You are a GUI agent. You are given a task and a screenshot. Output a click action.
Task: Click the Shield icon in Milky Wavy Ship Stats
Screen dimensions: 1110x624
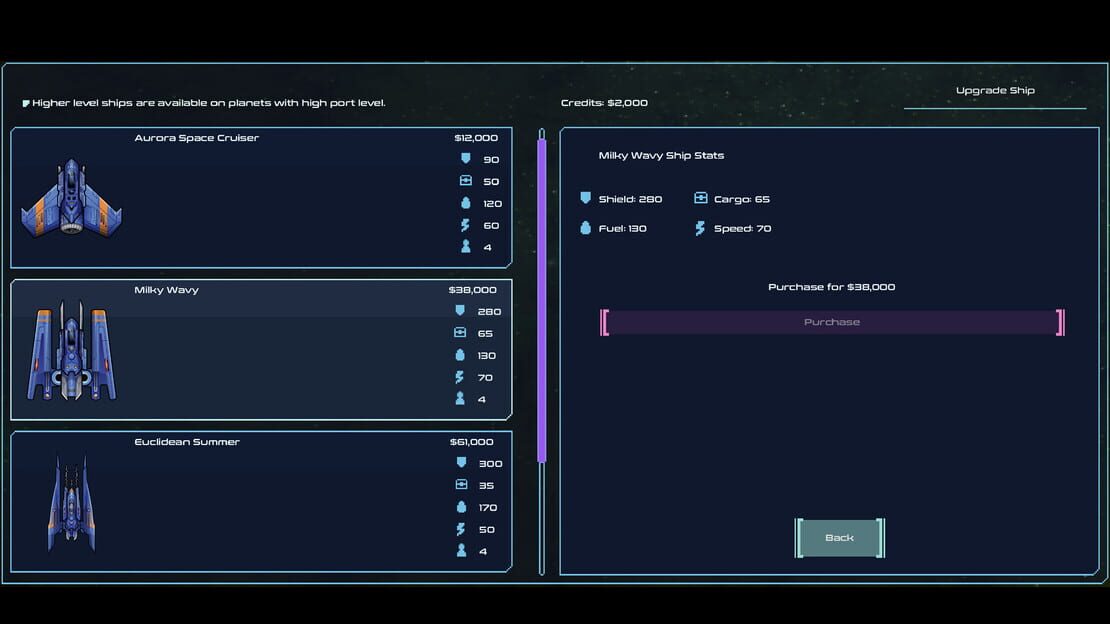coord(585,198)
